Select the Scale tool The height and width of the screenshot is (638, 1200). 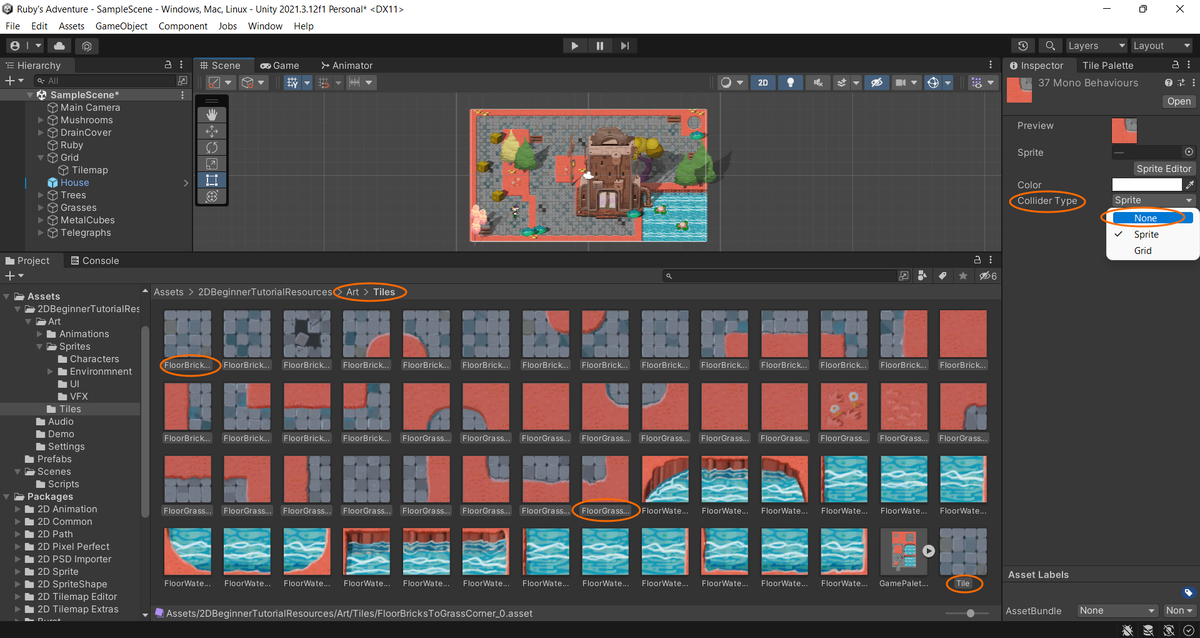click(x=212, y=164)
